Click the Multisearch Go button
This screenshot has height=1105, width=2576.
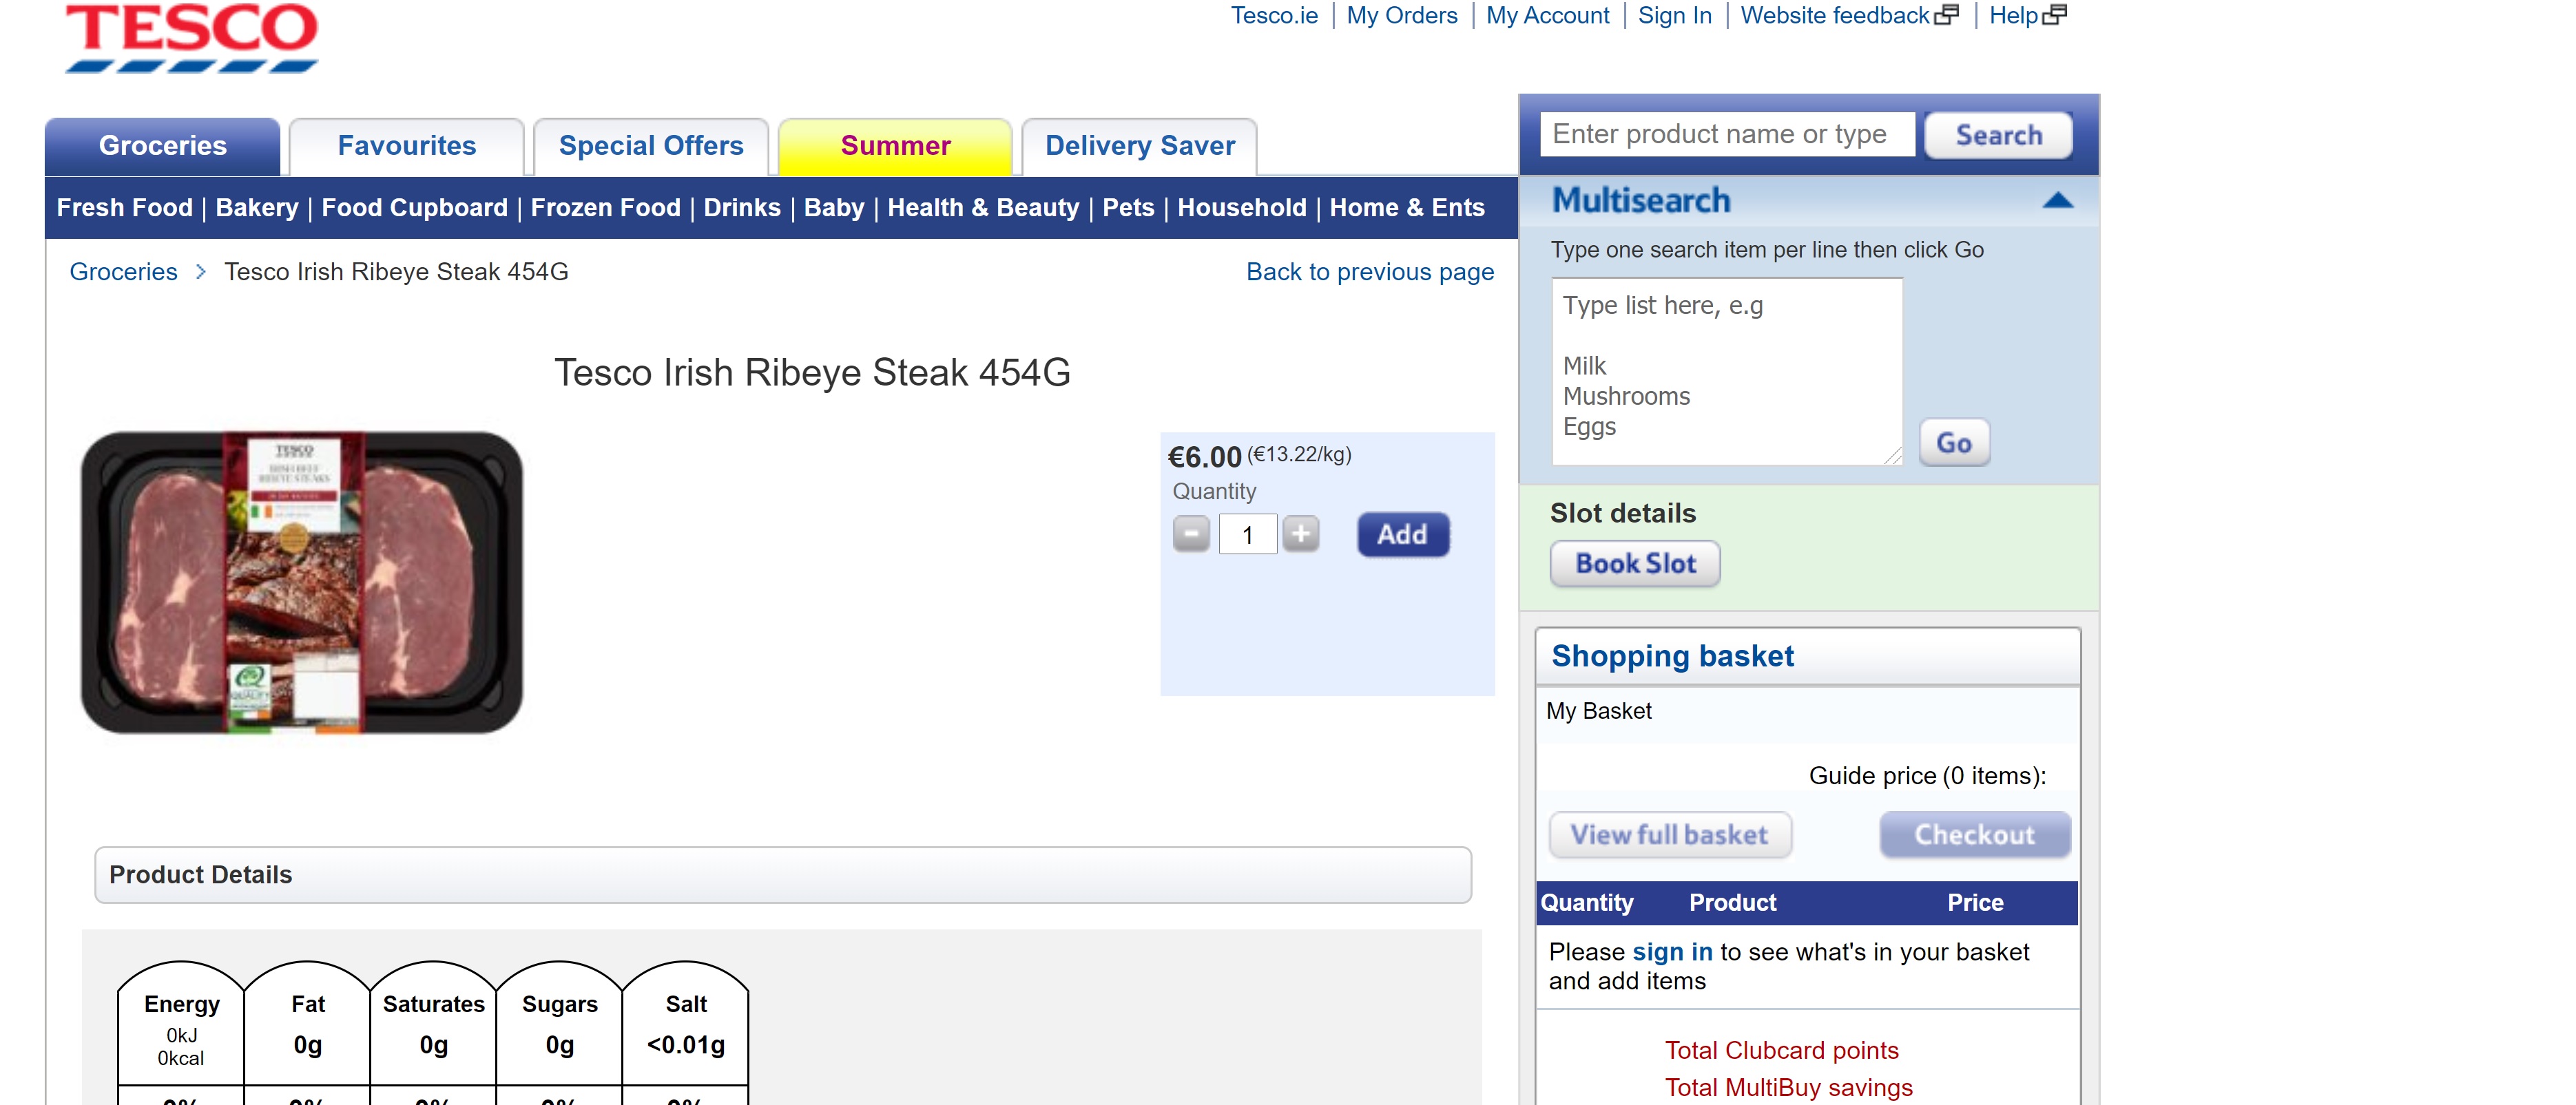point(1954,443)
